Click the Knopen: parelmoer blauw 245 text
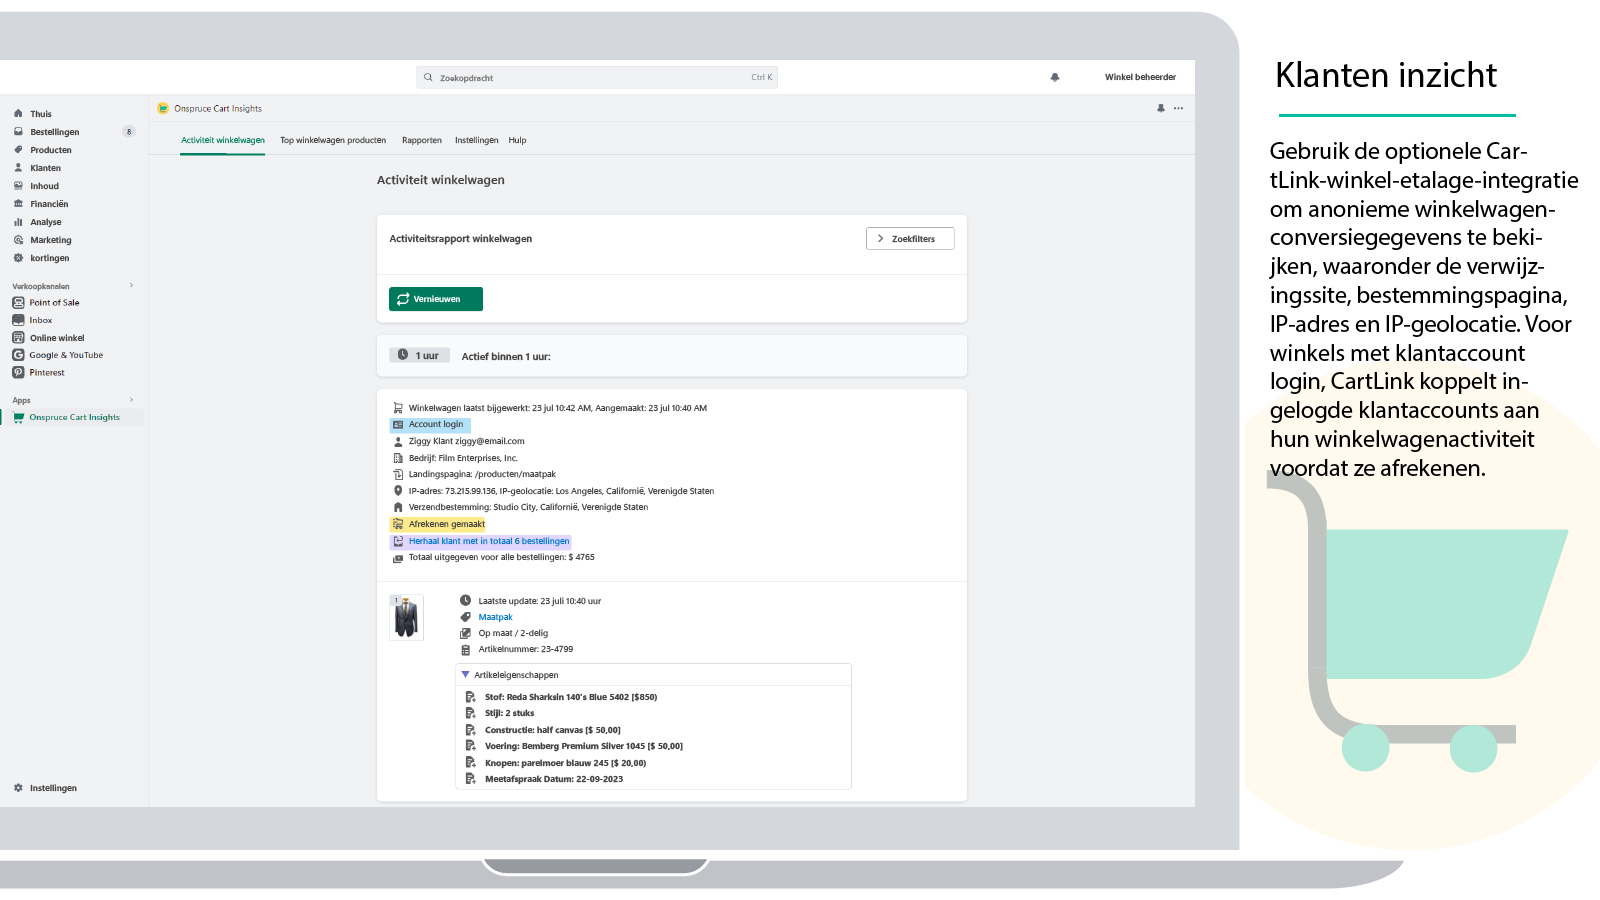The image size is (1600, 900). (x=565, y=763)
